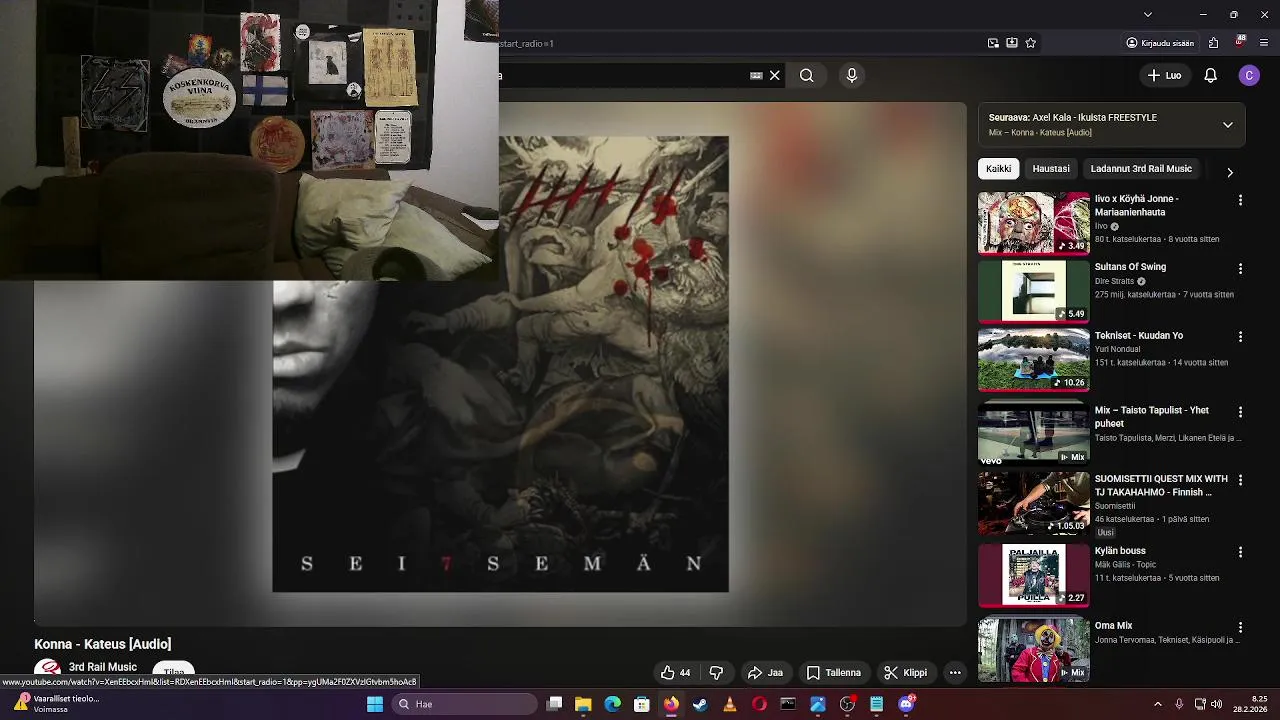Screen dimensions: 1280x720
Task: Show hidden system tray icons
Action: click(1159, 704)
